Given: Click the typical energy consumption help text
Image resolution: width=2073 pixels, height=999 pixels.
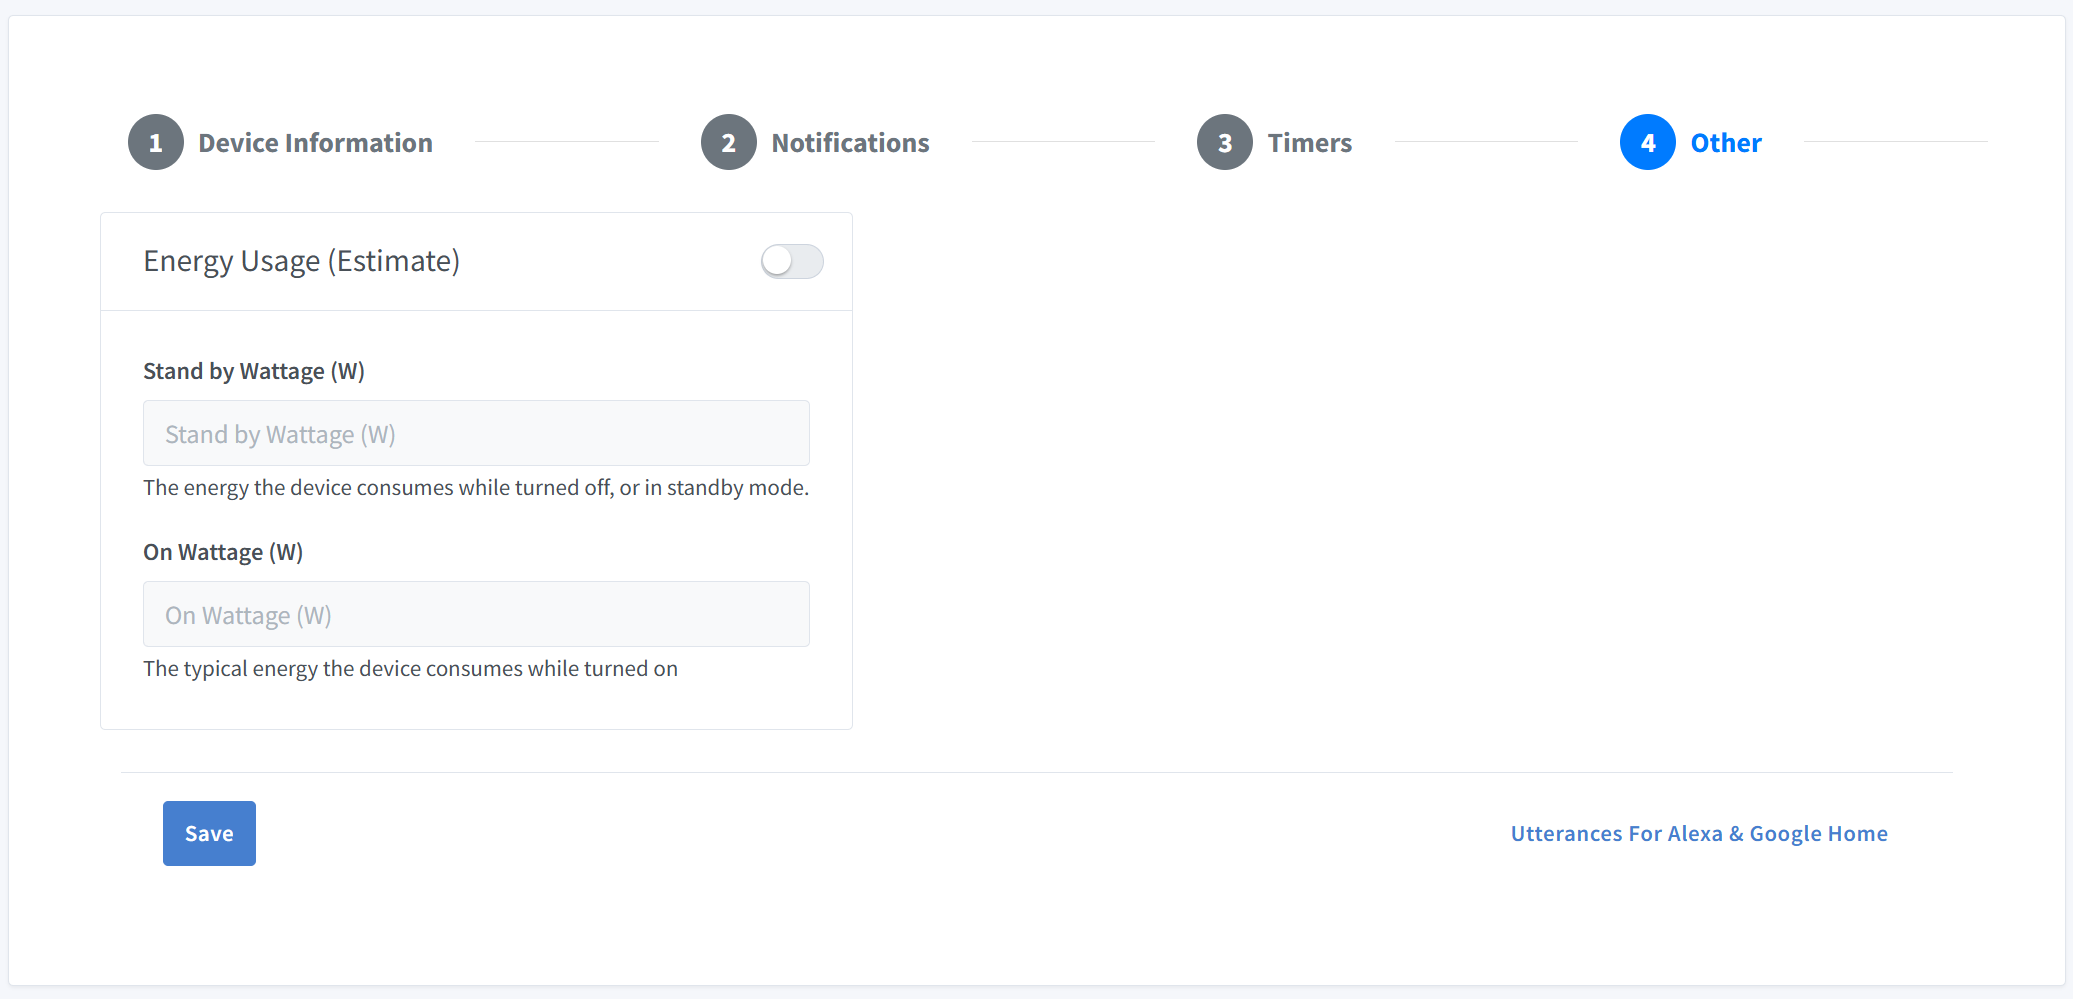Looking at the screenshot, I should [x=410, y=669].
